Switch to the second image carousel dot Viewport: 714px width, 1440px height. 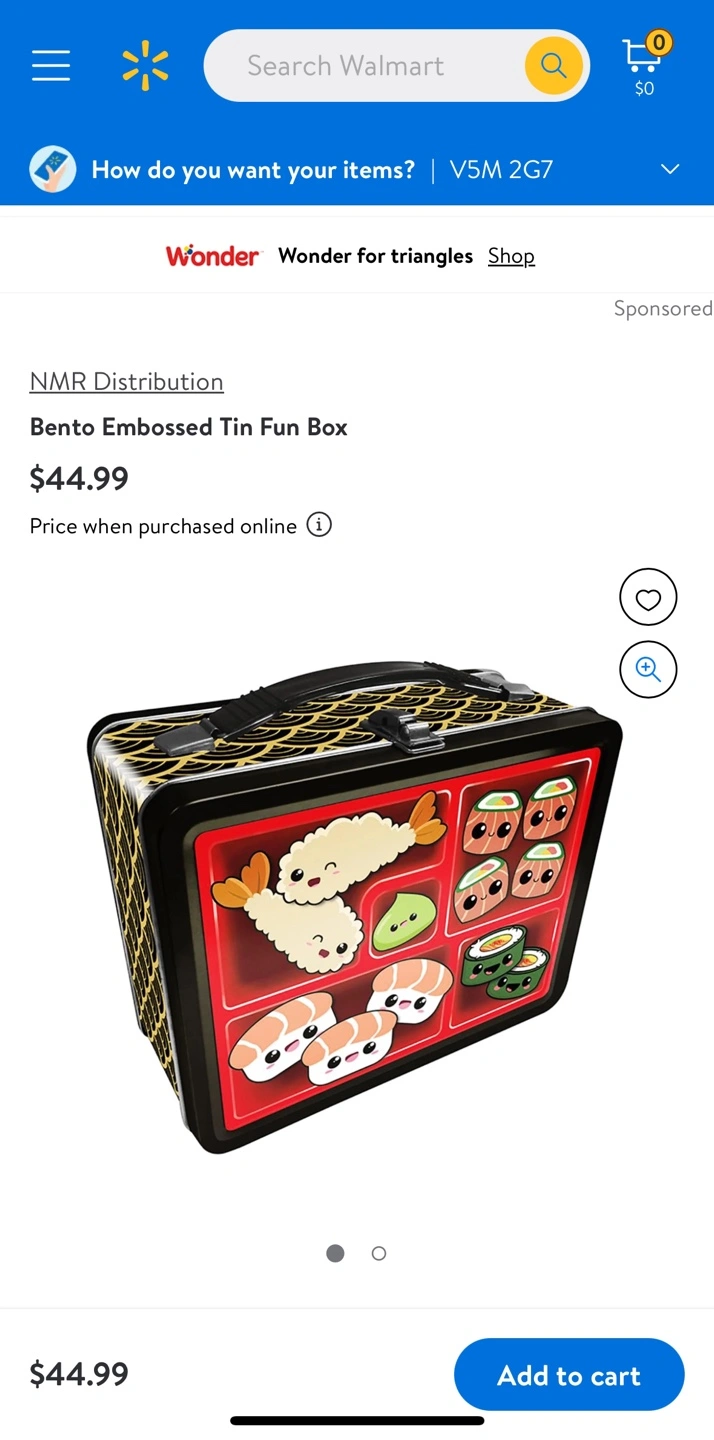(379, 1253)
